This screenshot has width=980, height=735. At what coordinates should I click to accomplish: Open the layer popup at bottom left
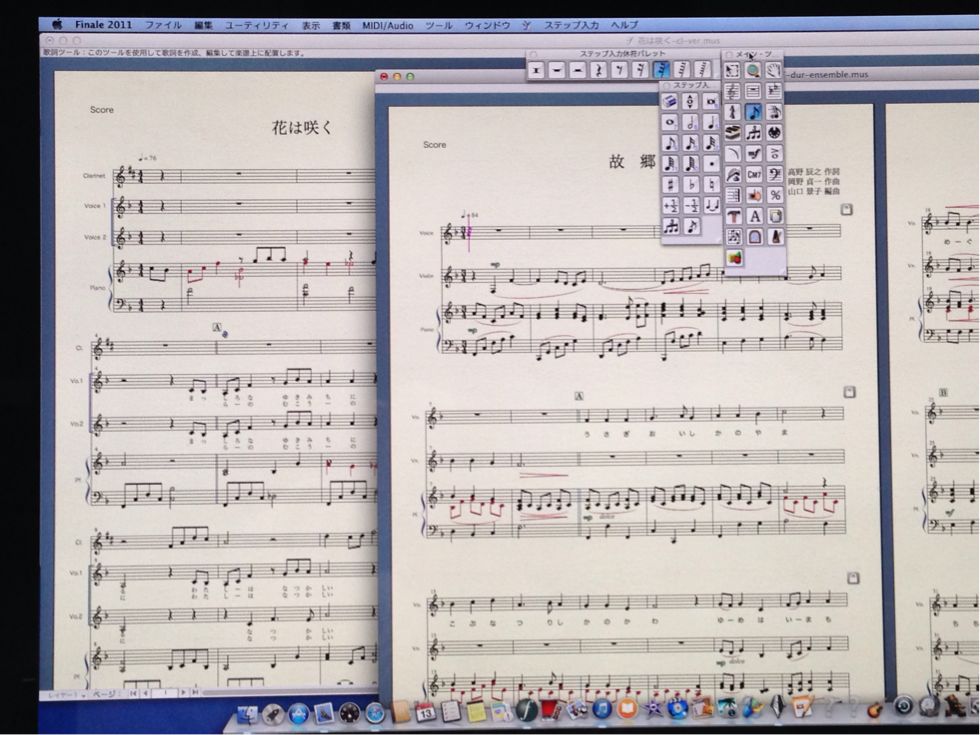(66, 694)
